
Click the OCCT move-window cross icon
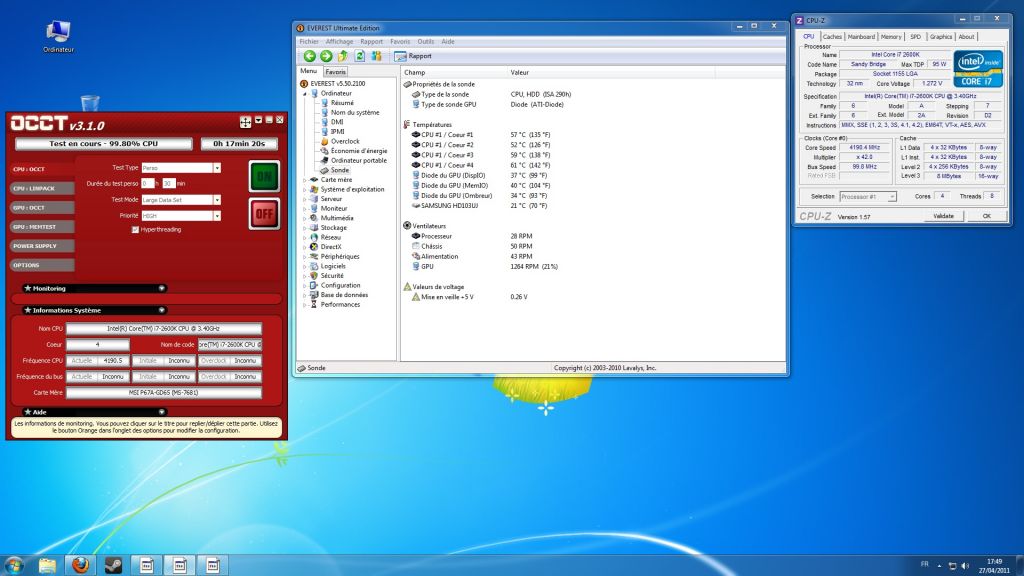point(246,122)
